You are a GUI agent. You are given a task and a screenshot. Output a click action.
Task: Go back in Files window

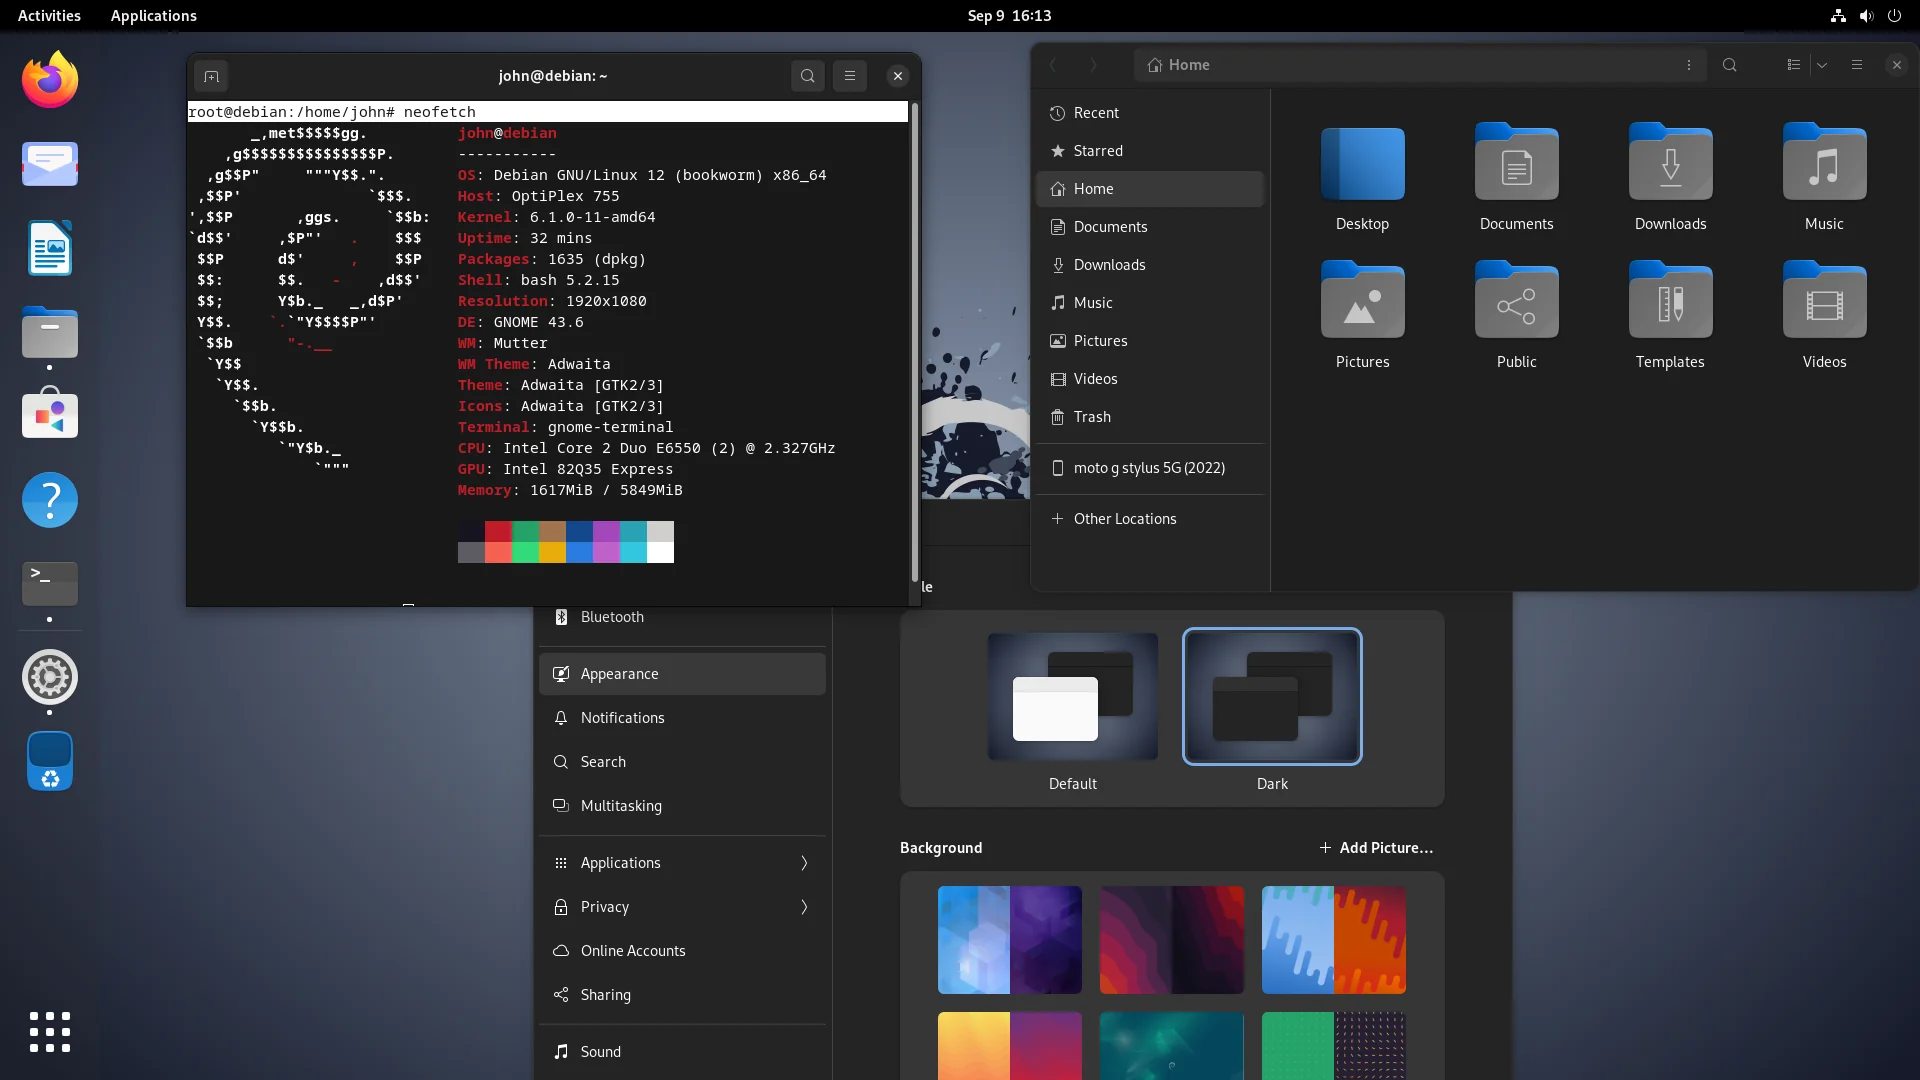click(1053, 65)
